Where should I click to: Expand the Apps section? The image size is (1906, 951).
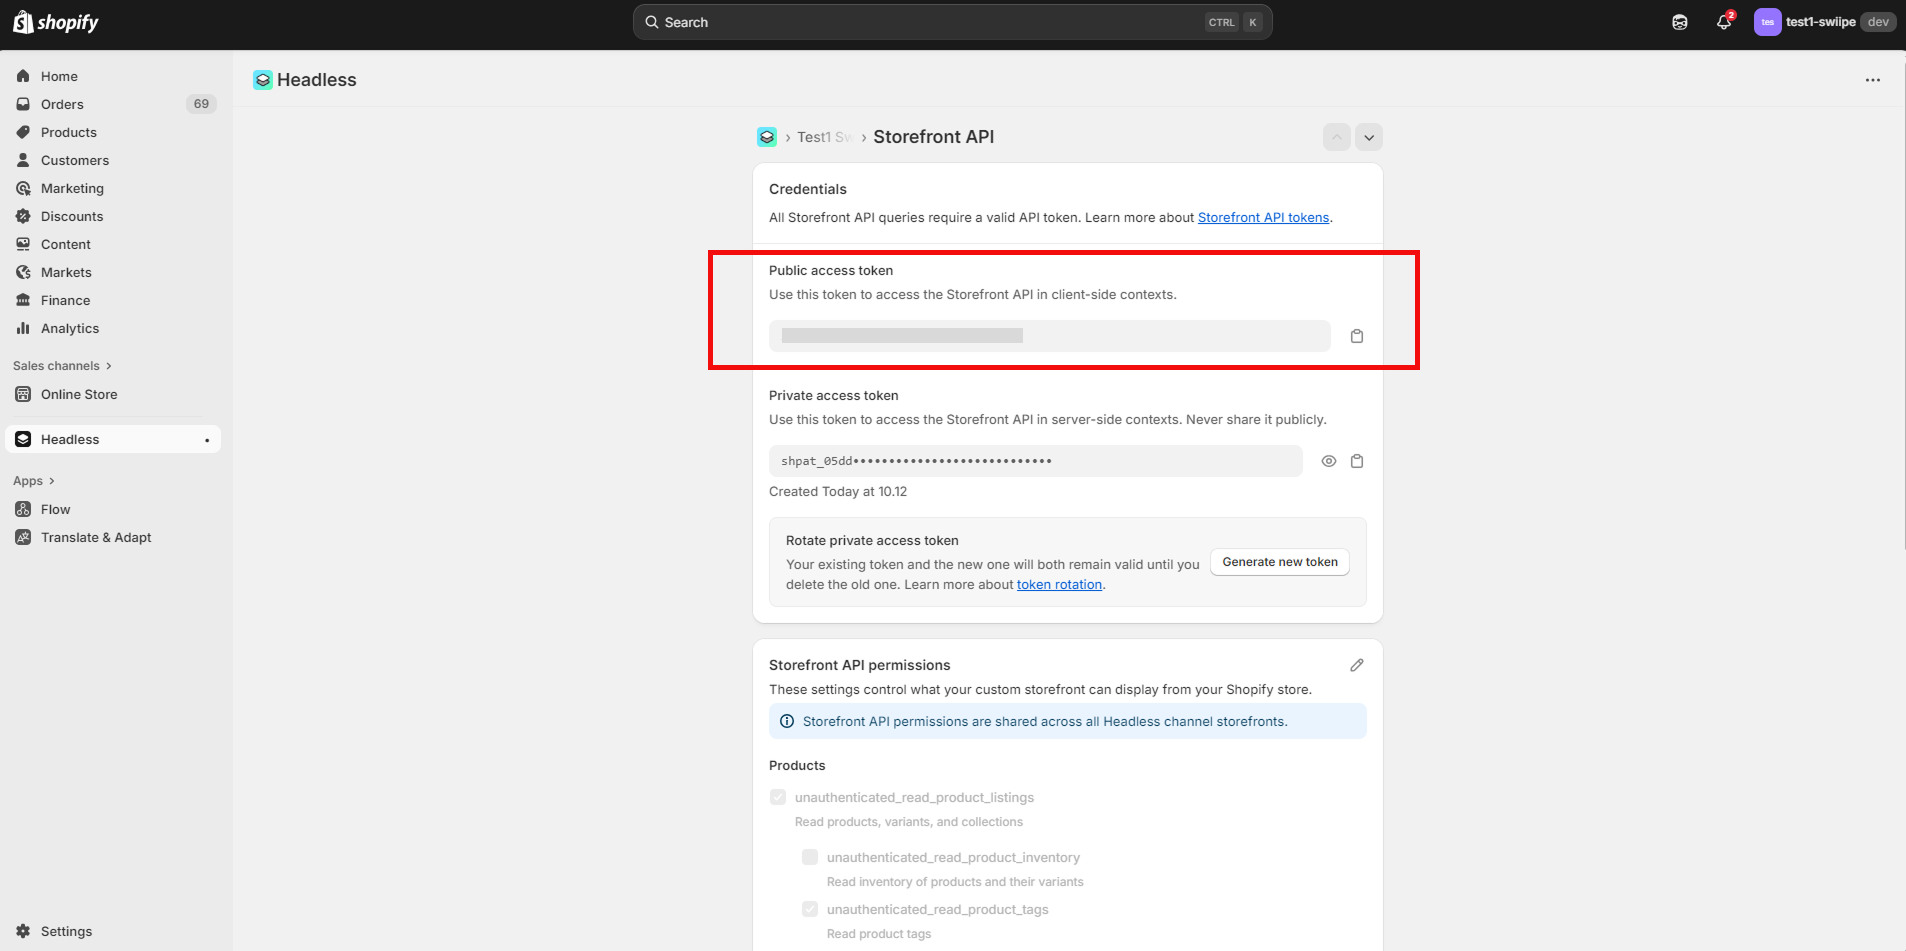coord(34,481)
